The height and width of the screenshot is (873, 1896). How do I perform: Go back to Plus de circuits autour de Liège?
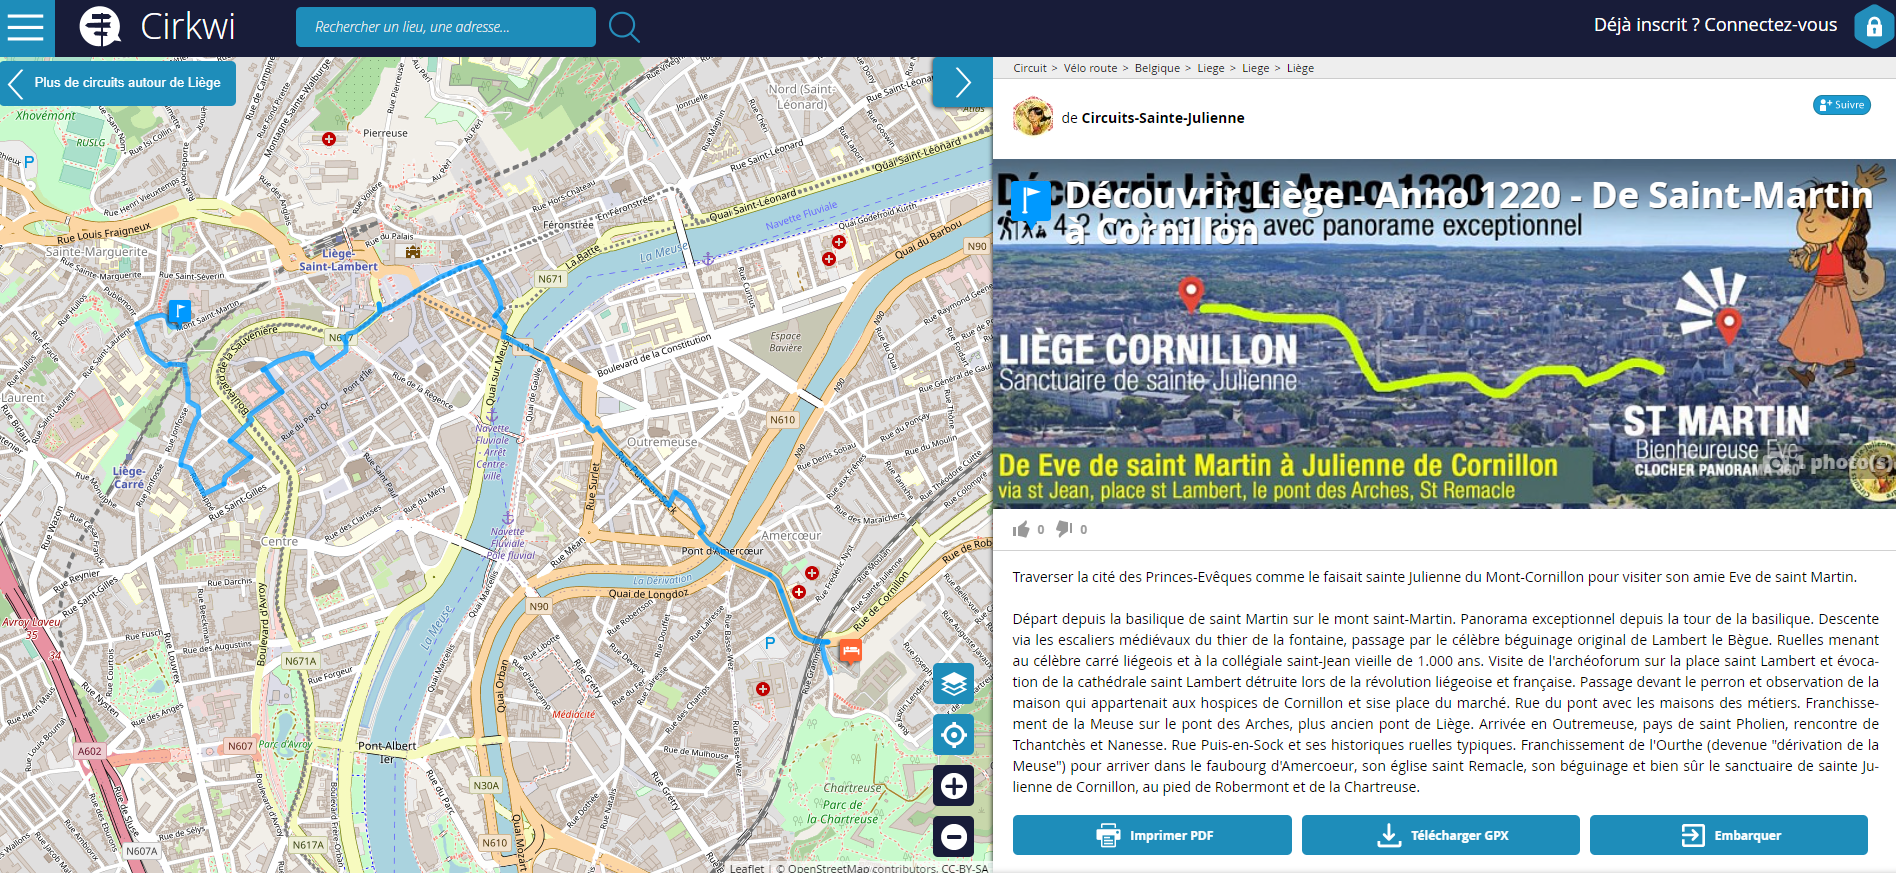pyautogui.click(x=118, y=82)
